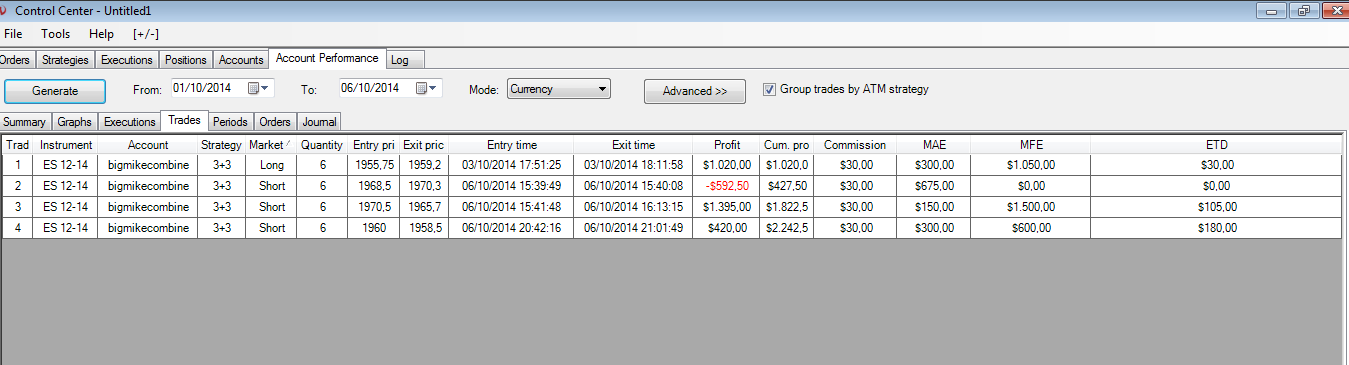
Task: Click the $1.050,00 MFE cell
Action: coord(1030,165)
